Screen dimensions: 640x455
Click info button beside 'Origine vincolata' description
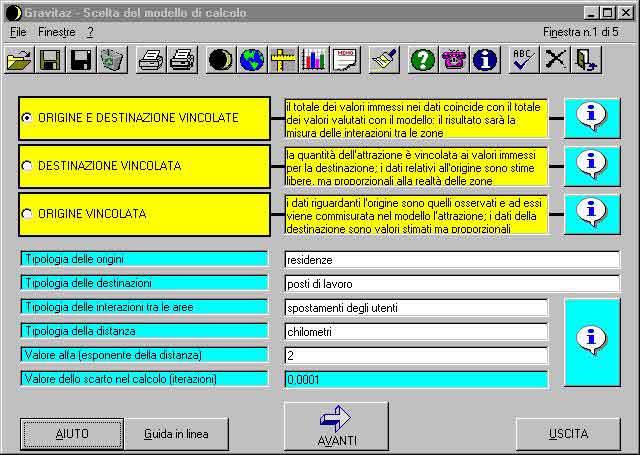click(x=592, y=213)
